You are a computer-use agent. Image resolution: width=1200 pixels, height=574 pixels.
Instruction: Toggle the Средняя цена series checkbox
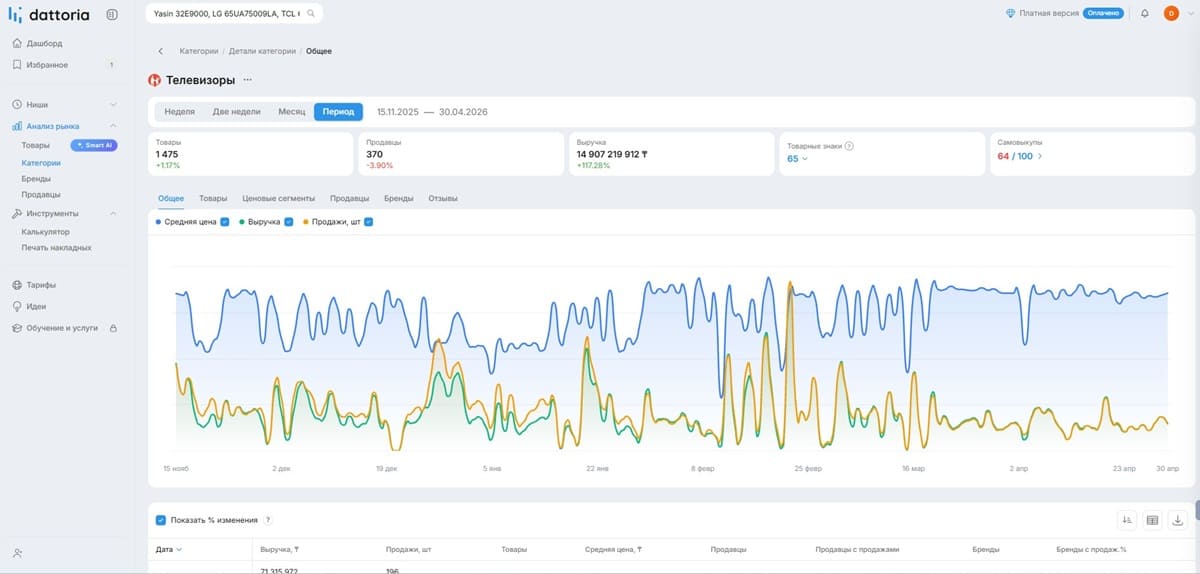click(x=225, y=222)
